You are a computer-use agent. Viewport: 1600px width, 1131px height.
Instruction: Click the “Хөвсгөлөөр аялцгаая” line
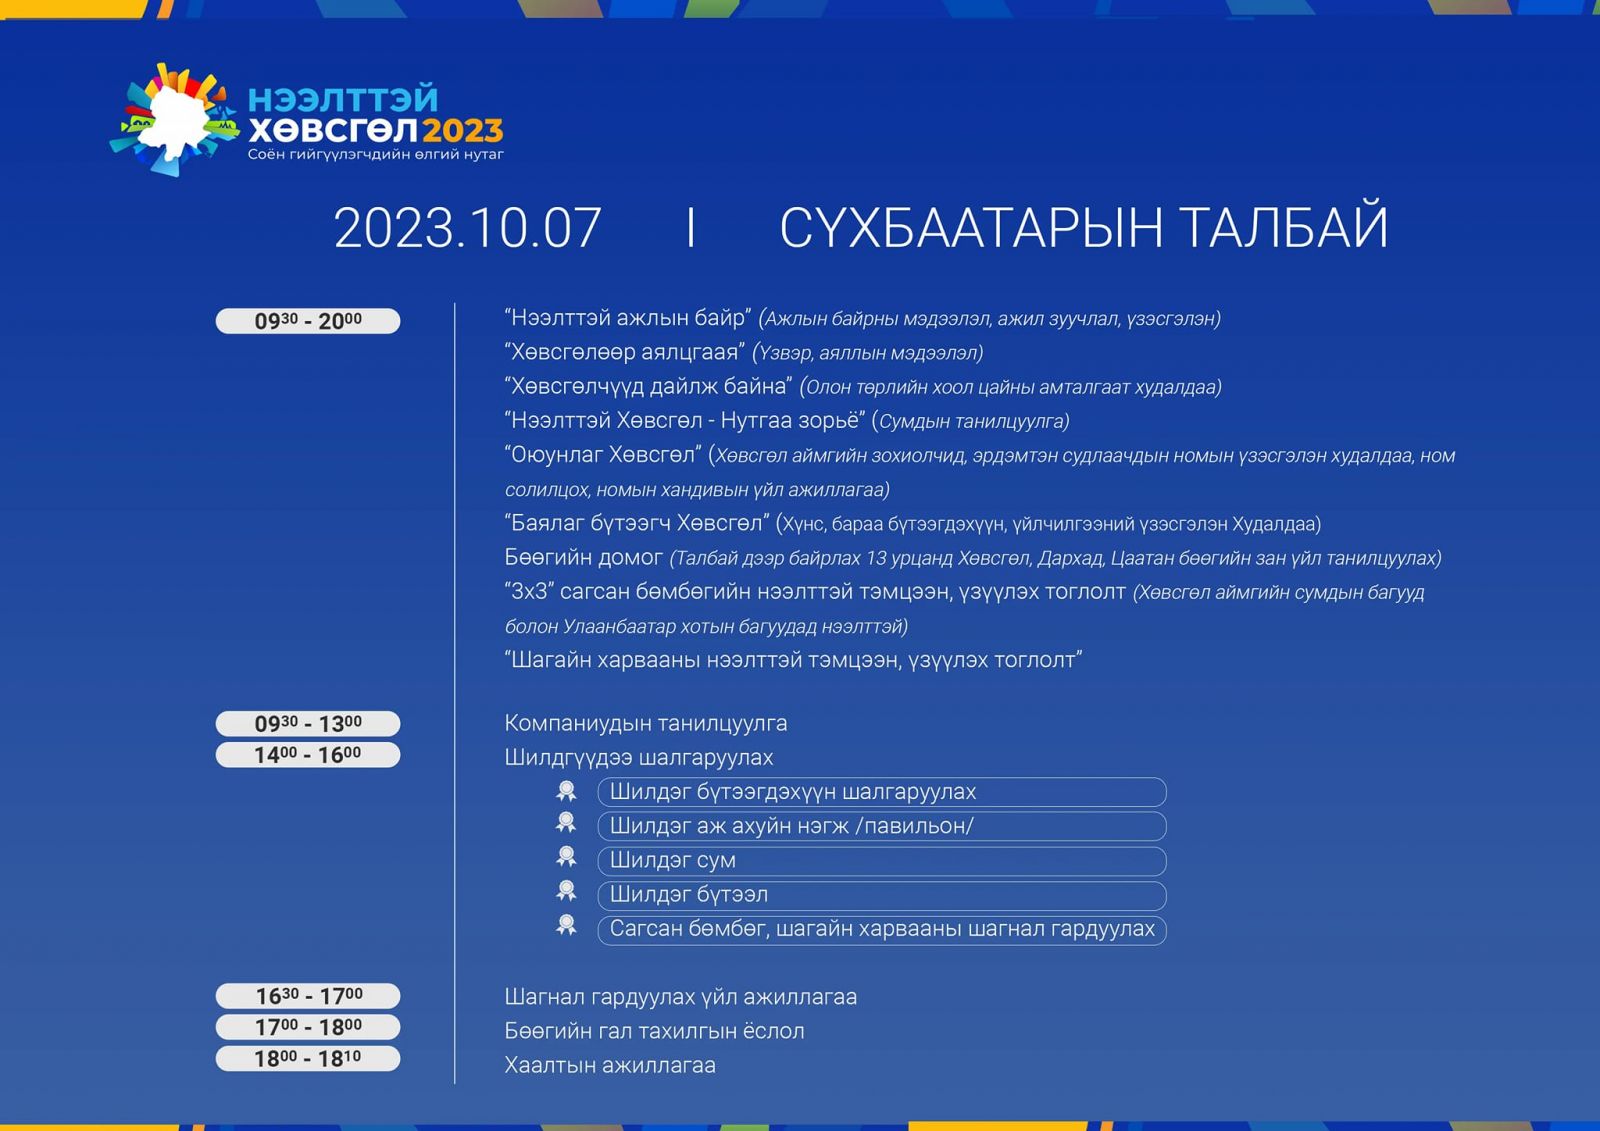coord(744,352)
